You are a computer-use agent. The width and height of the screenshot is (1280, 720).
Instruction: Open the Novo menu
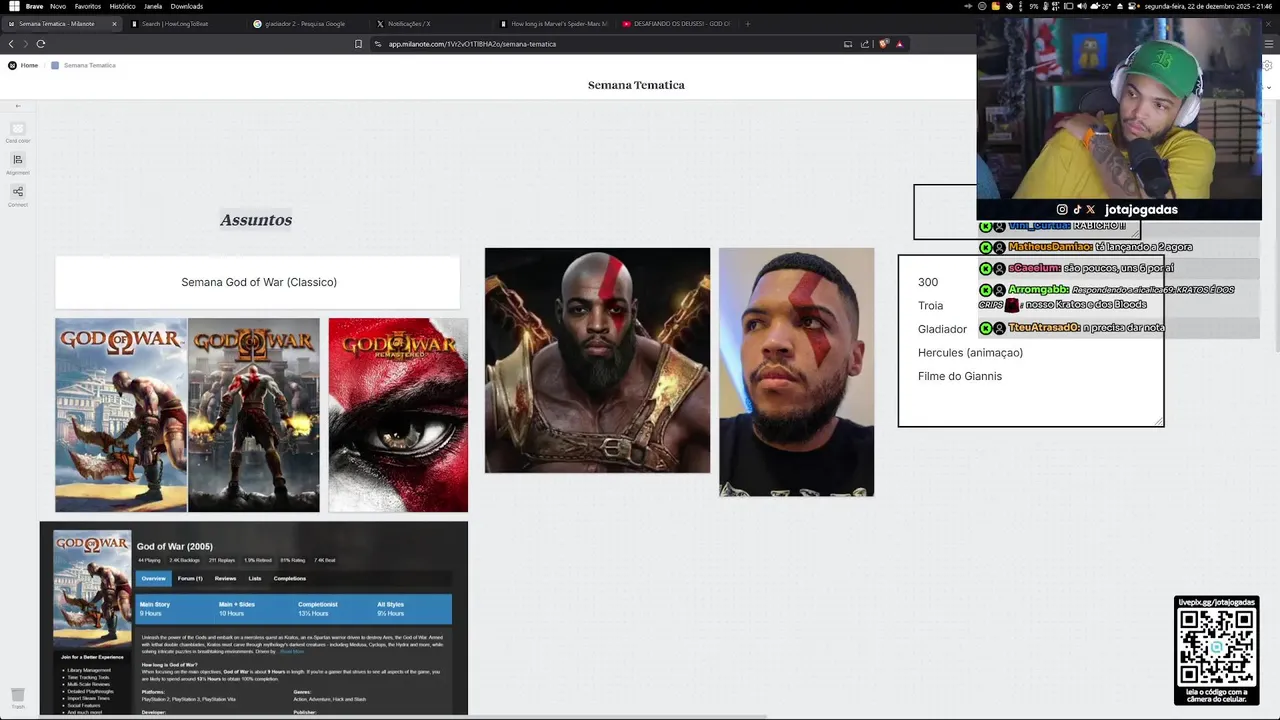(58, 6)
